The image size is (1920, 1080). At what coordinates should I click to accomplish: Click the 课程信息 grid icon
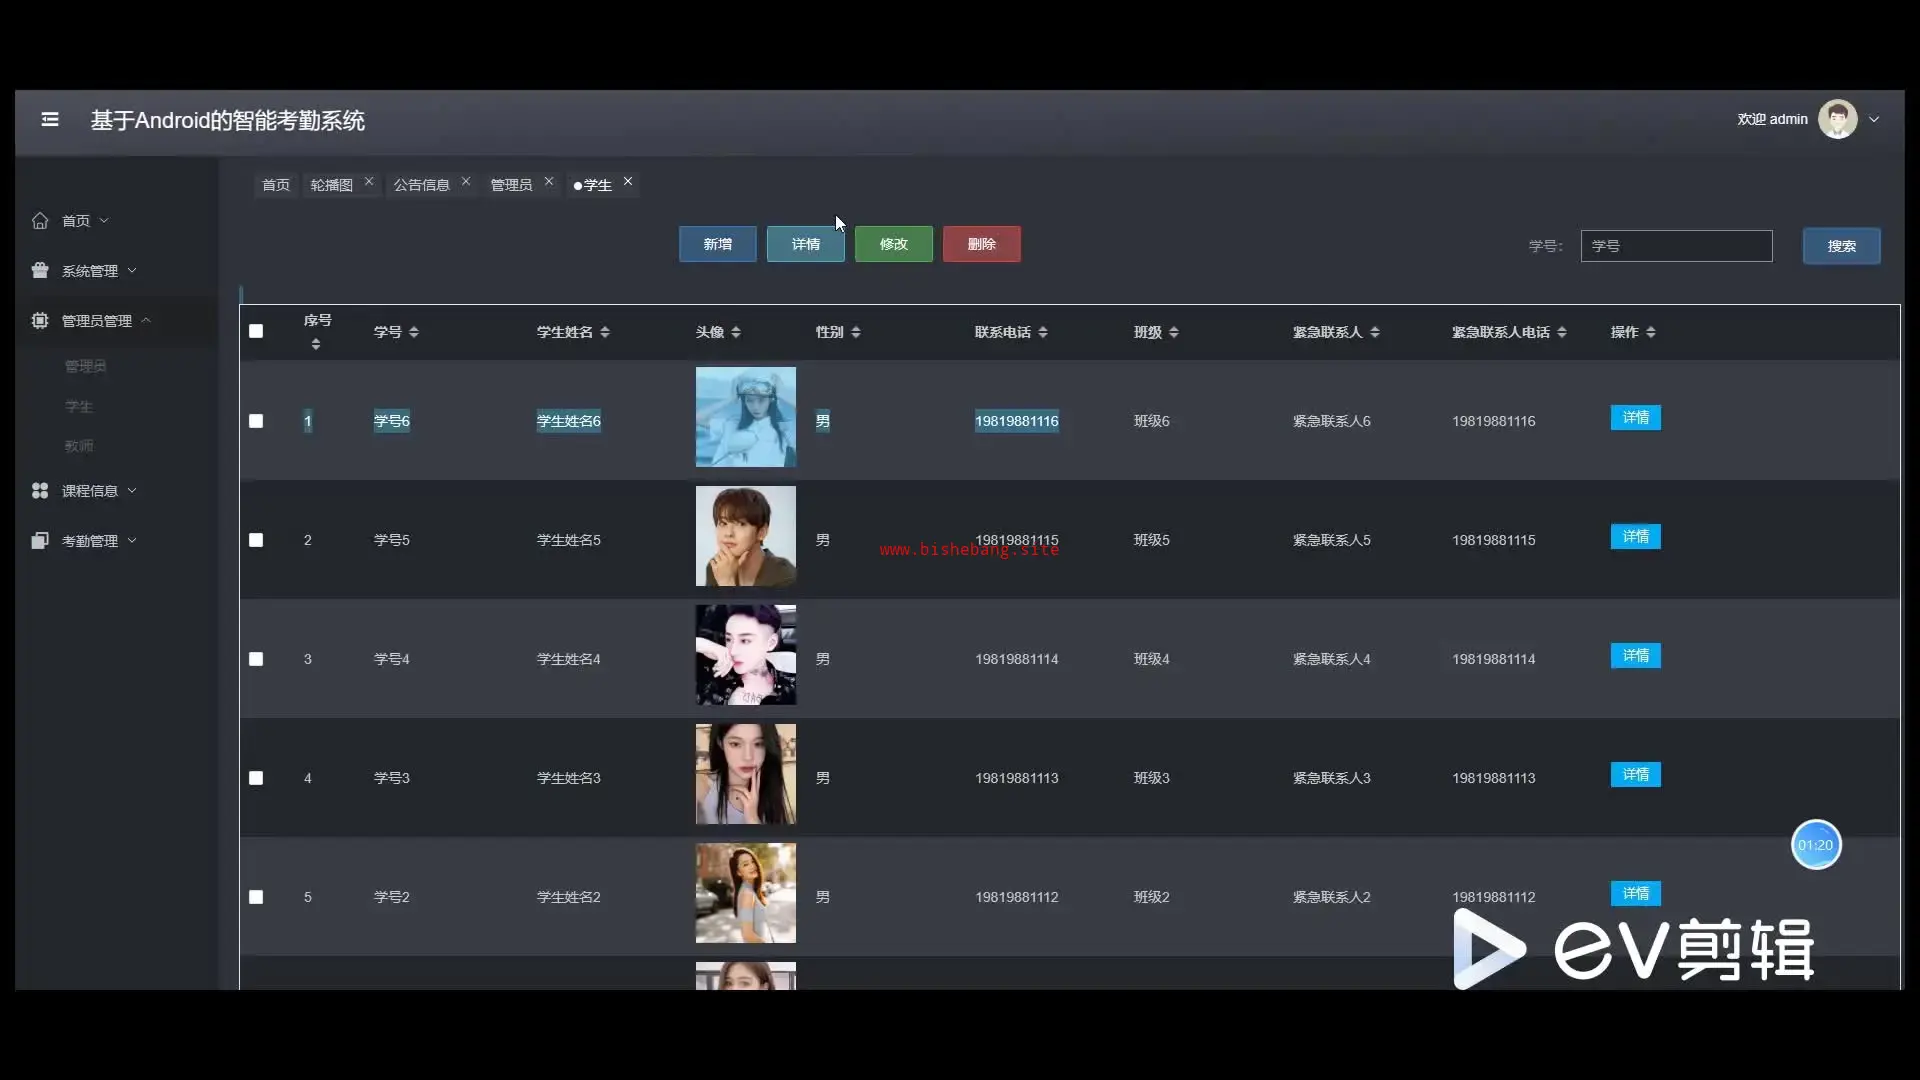click(x=40, y=490)
